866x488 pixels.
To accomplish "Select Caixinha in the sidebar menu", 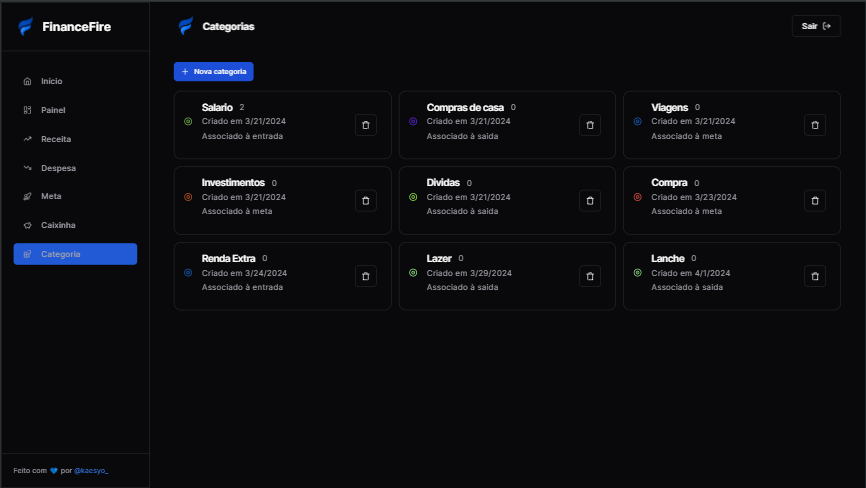I will coord(58,225).
